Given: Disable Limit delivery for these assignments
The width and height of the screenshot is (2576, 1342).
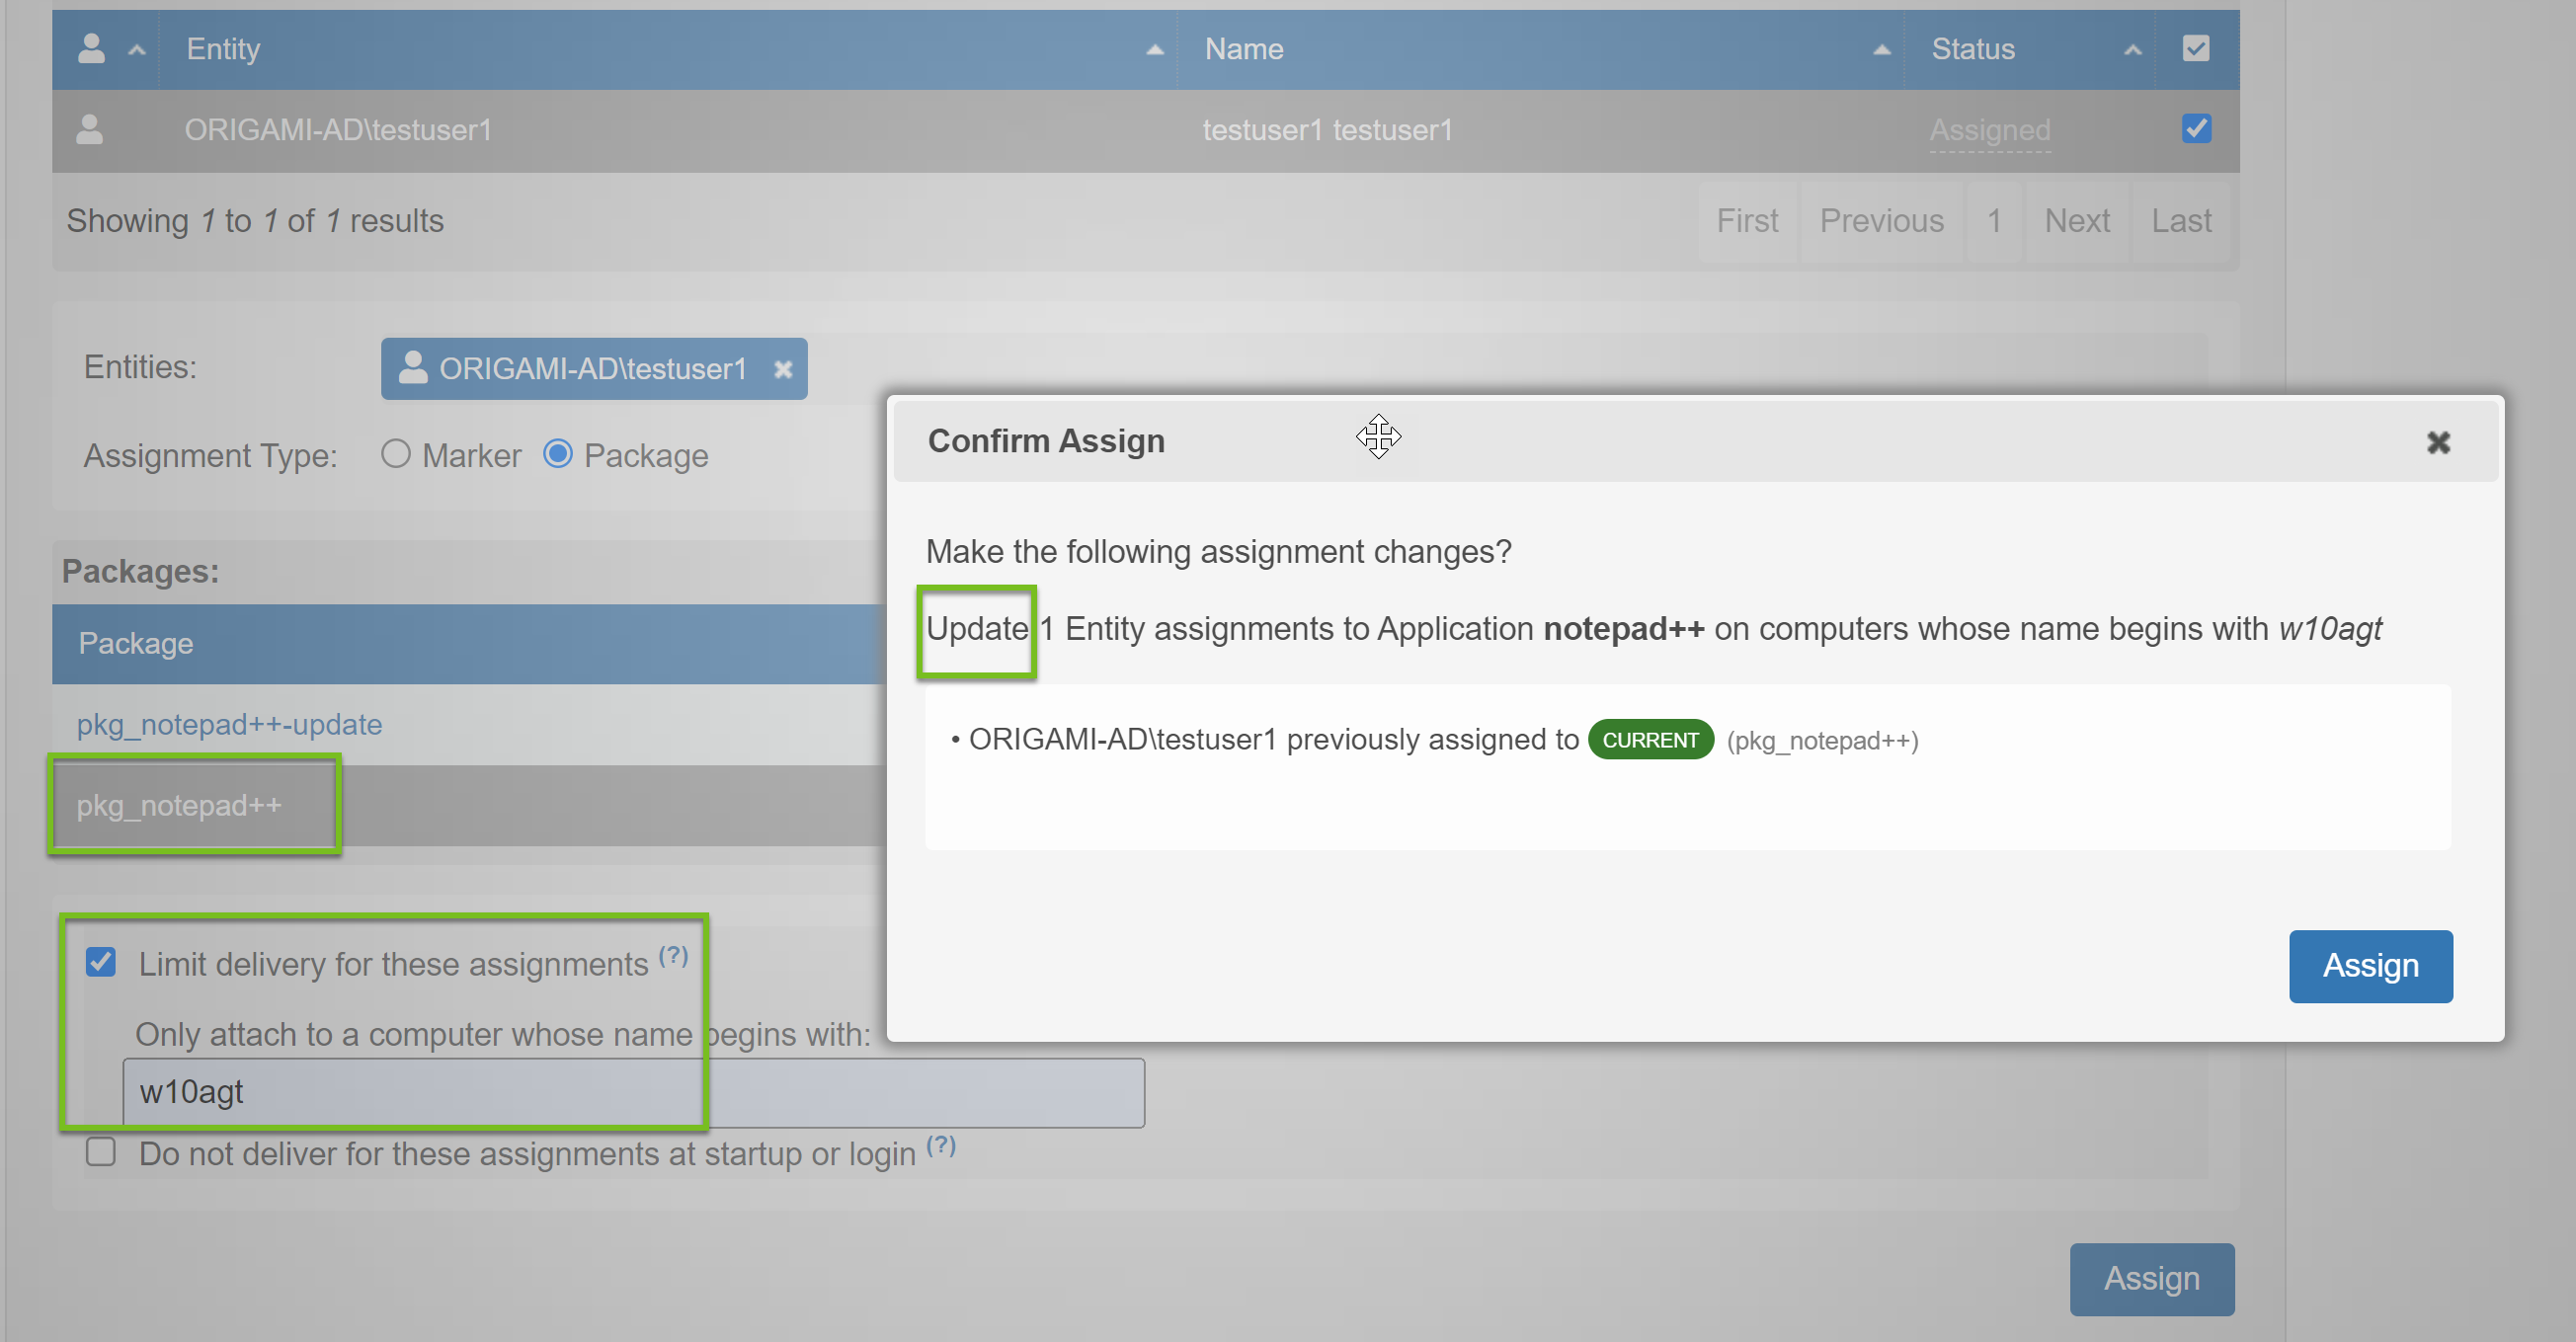Looking at the screenshot, I should (x=100, y=963).
